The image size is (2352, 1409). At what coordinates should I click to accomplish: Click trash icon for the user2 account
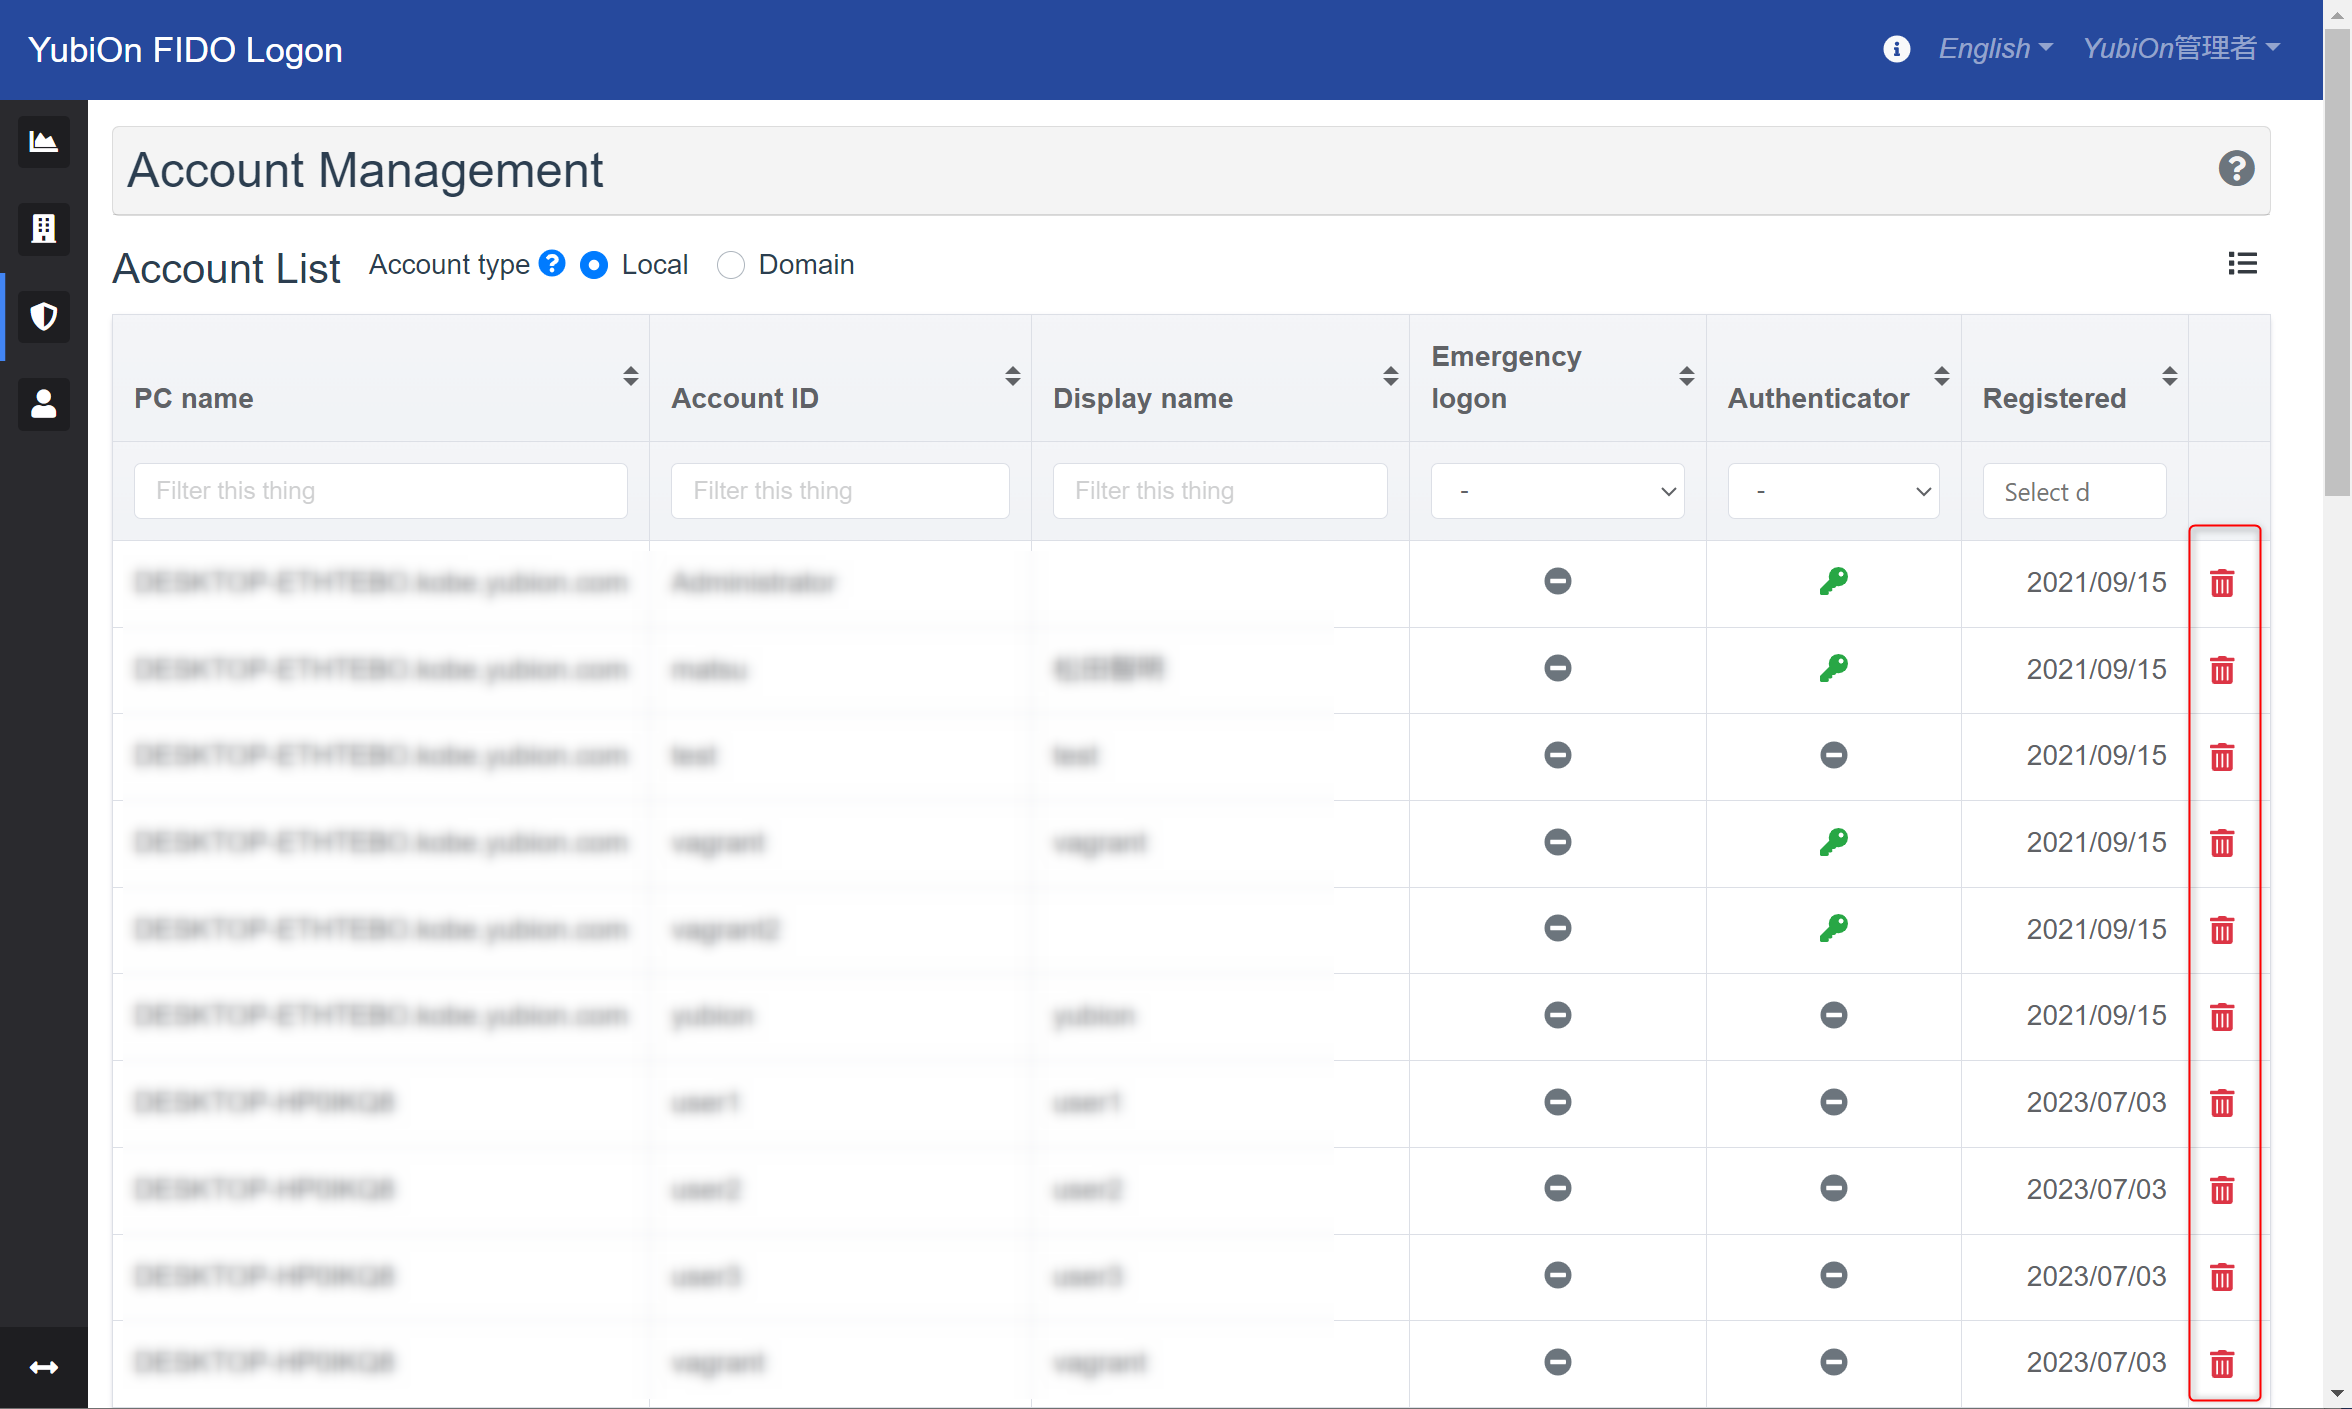(x=2222, y=1190)
